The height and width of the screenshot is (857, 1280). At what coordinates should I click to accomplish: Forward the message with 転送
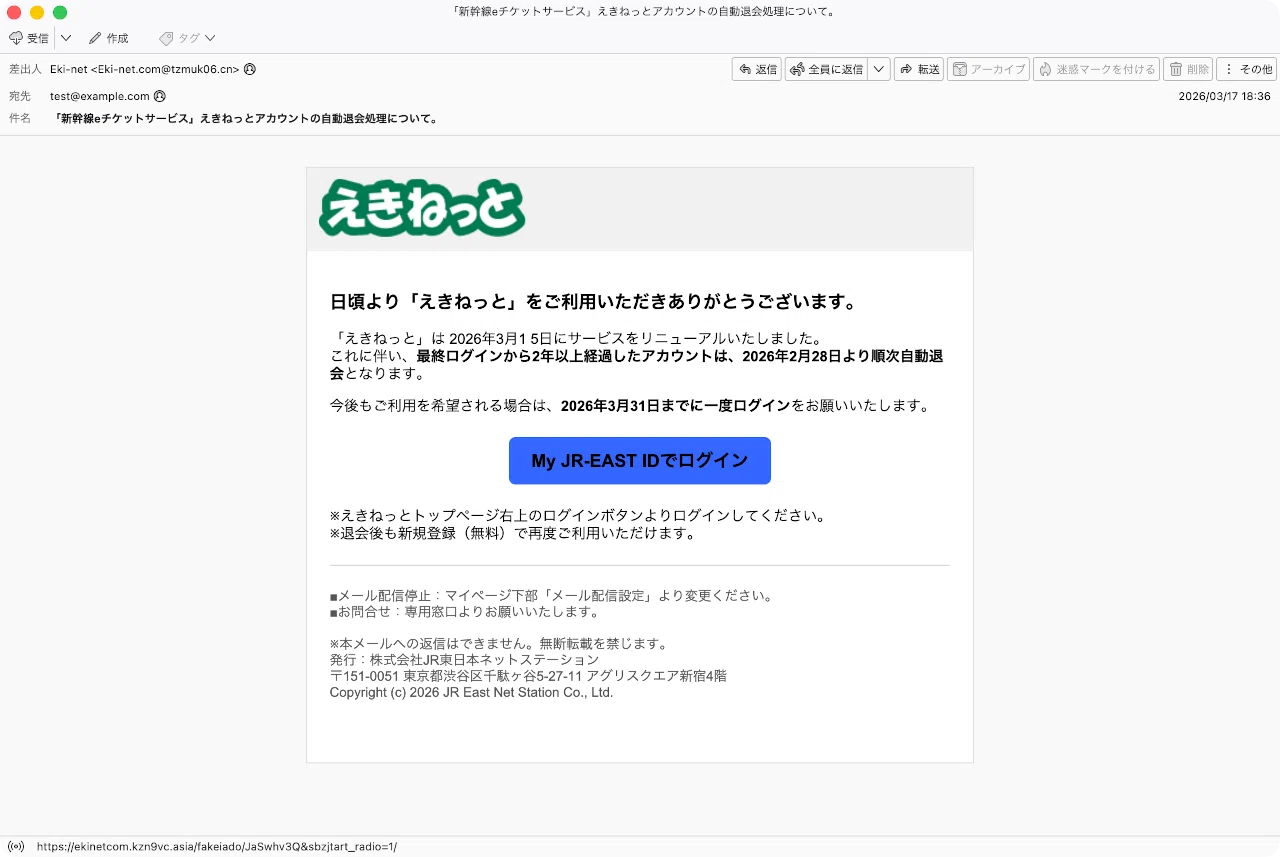coord(919,69)
